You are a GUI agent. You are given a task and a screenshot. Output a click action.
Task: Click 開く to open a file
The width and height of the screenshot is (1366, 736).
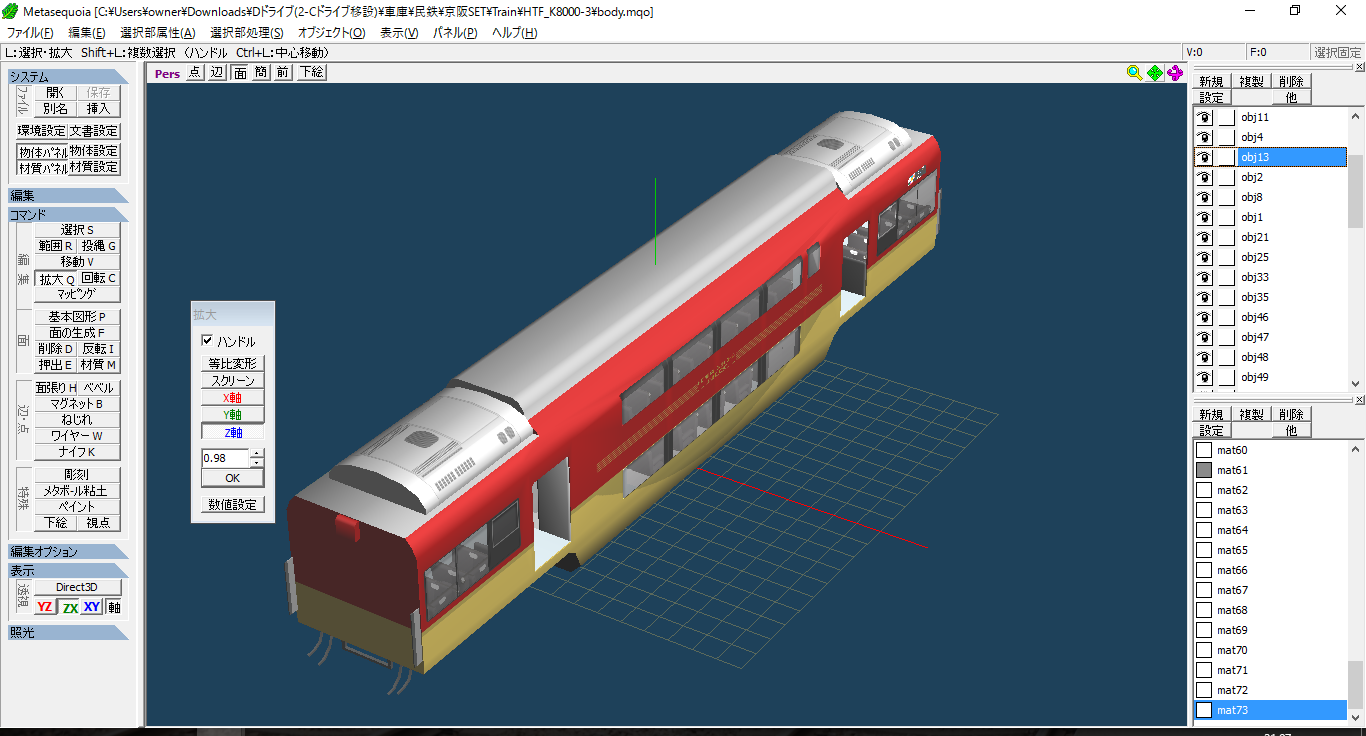click(x=55, y=93)
